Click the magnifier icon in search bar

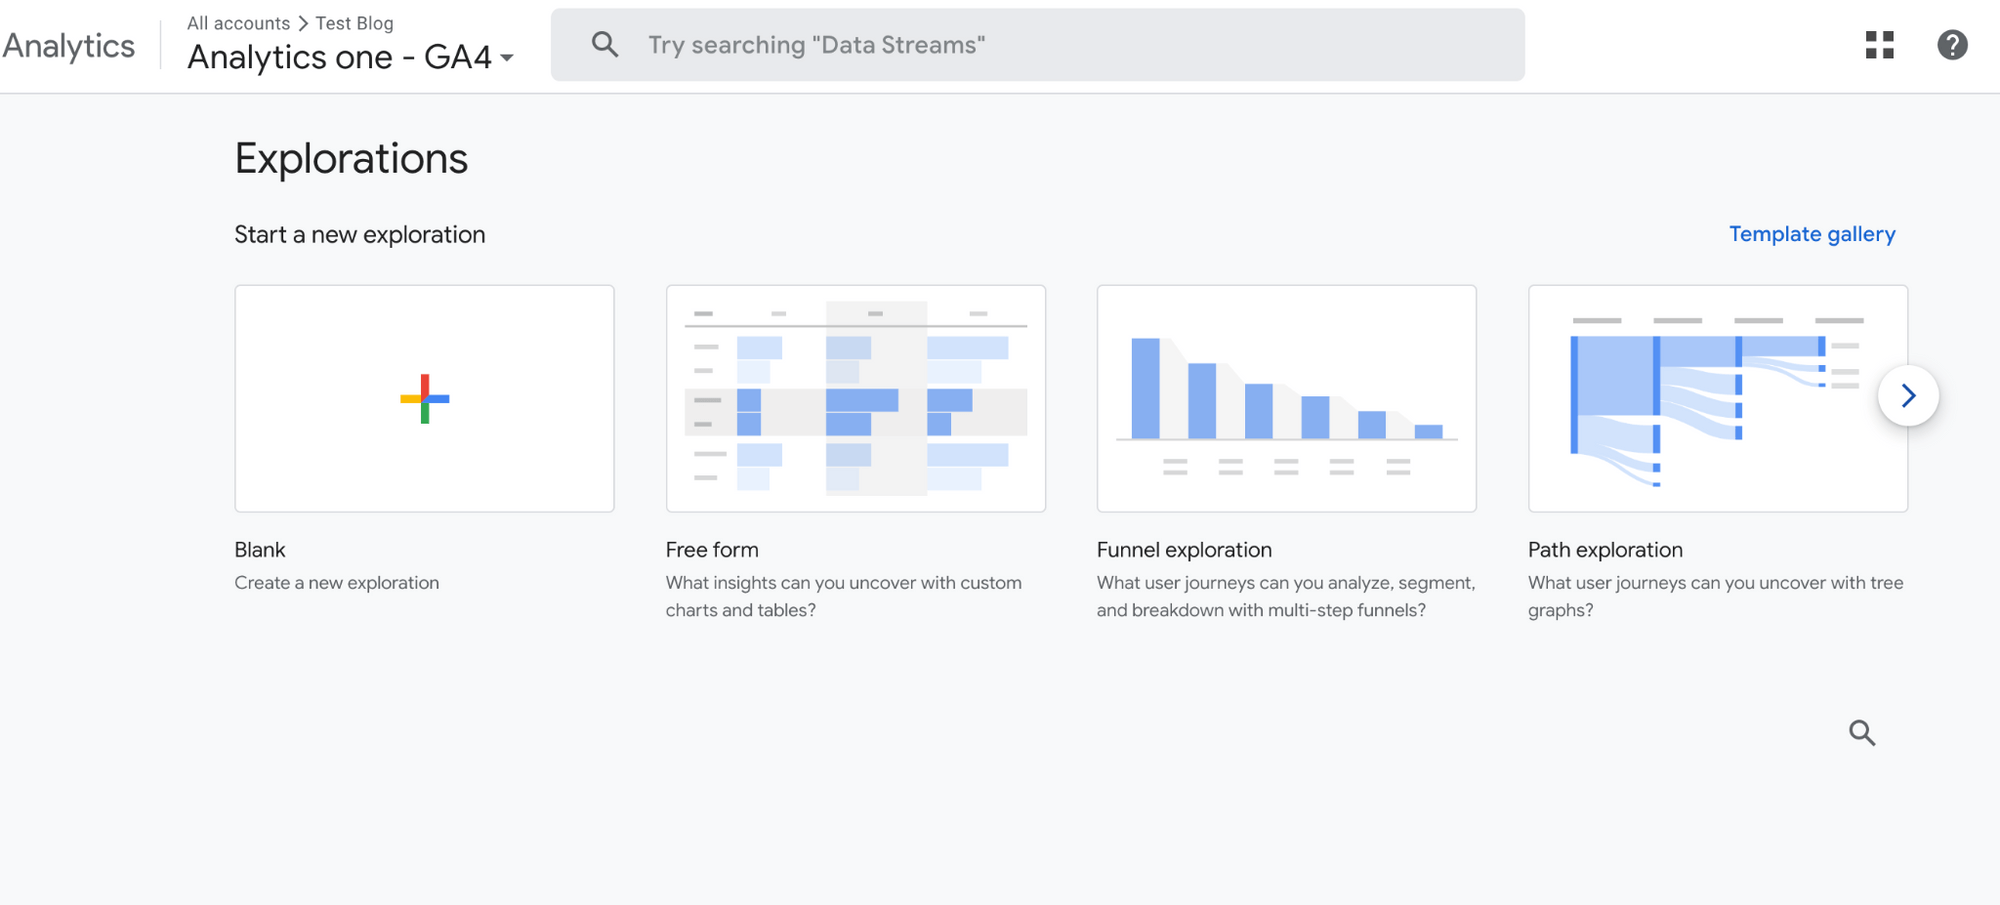[x=604, y=44]
